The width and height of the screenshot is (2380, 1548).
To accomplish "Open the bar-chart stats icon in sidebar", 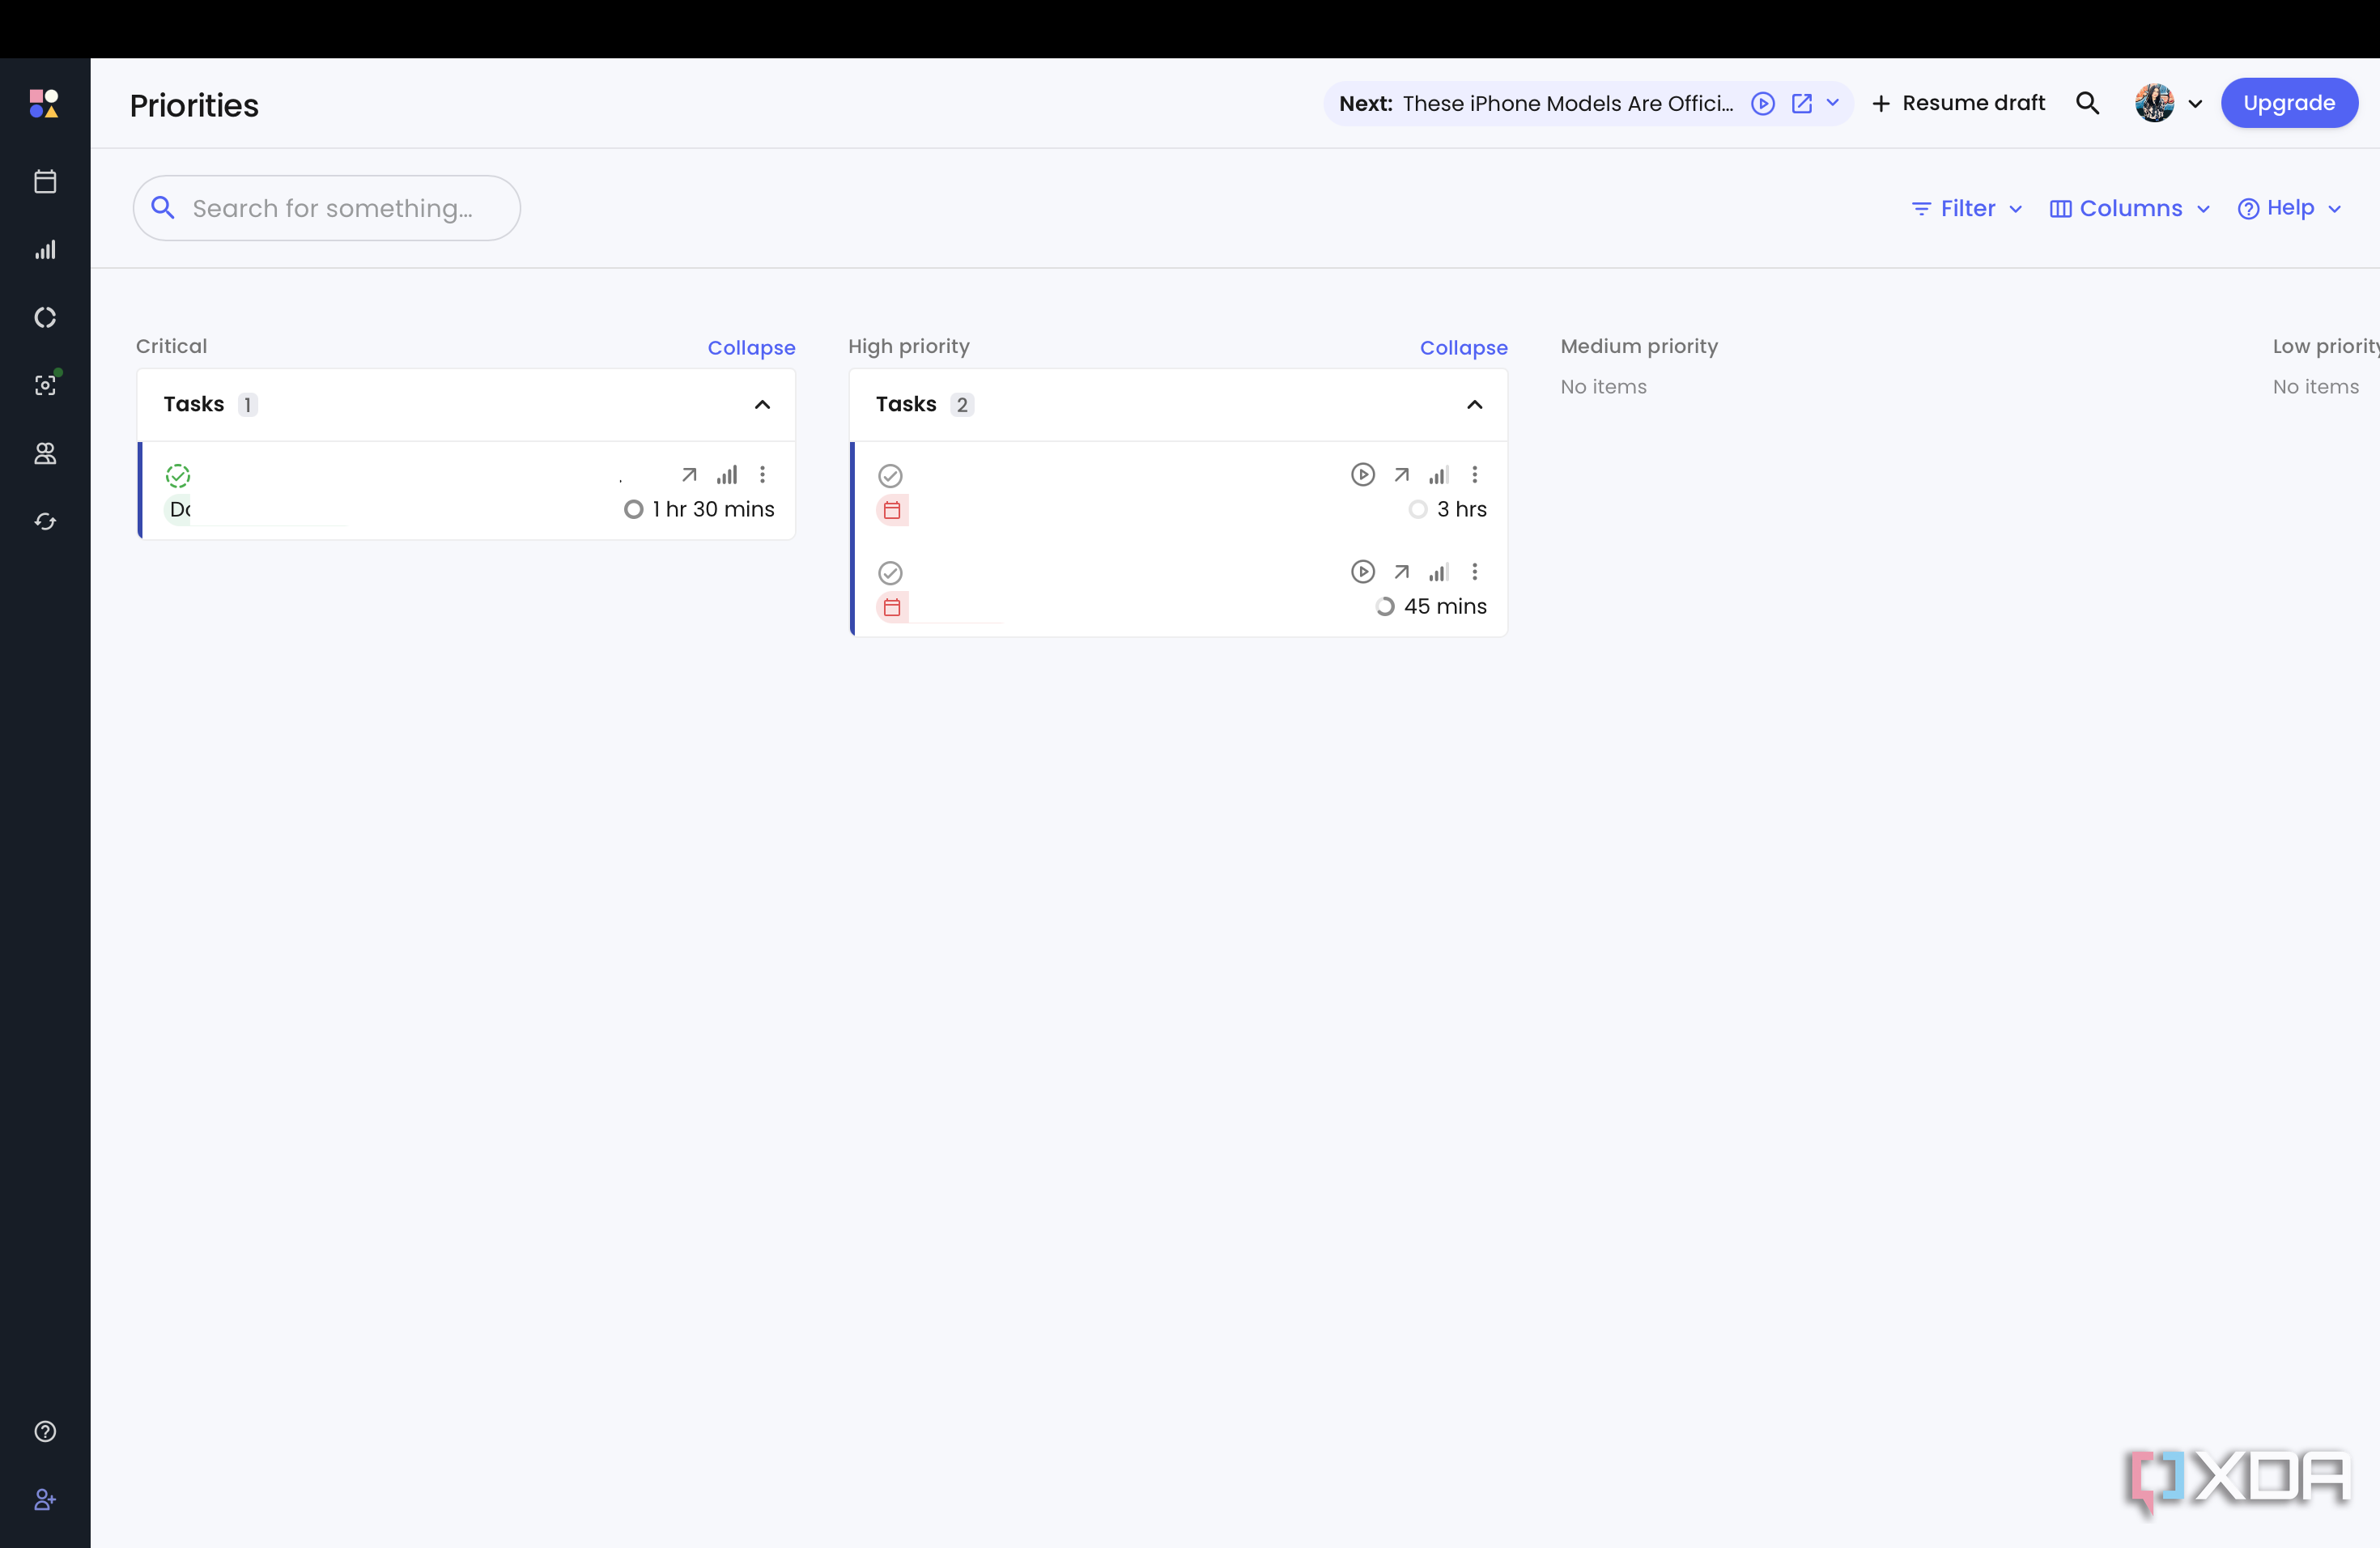I will tap(45, 249).
